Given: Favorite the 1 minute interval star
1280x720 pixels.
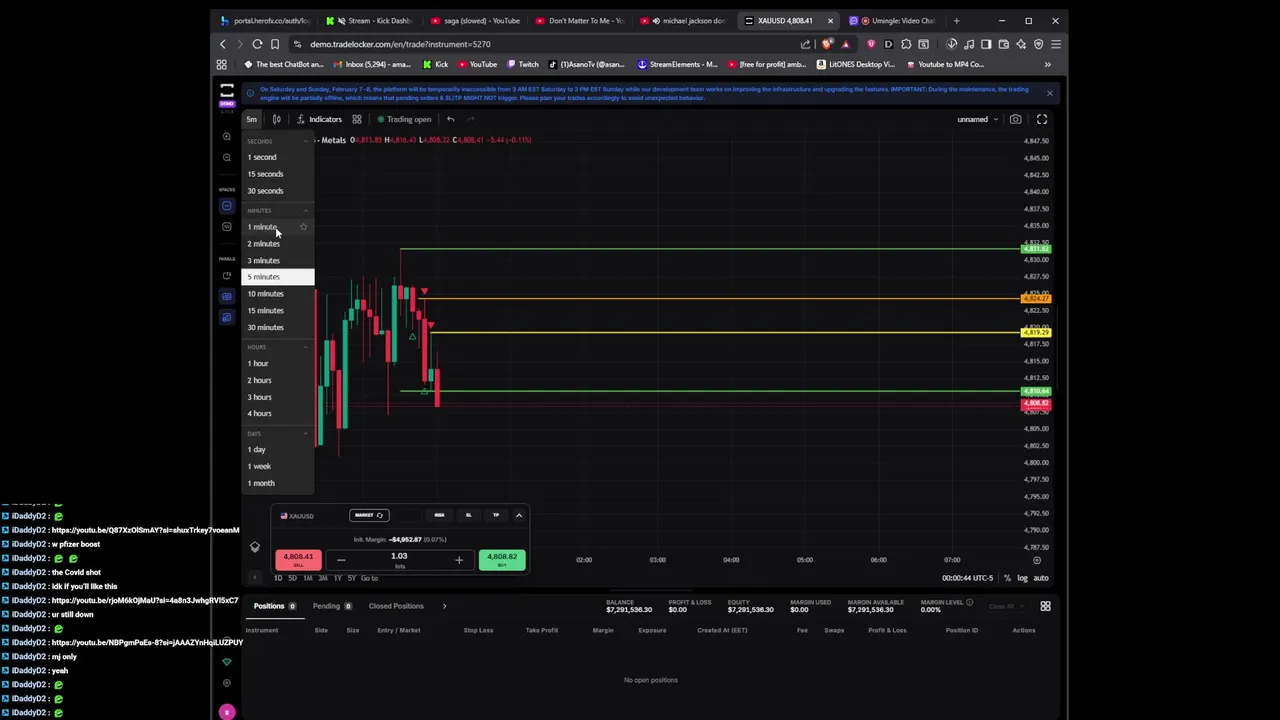Looking at the screenshot, I should click(303, 227).
